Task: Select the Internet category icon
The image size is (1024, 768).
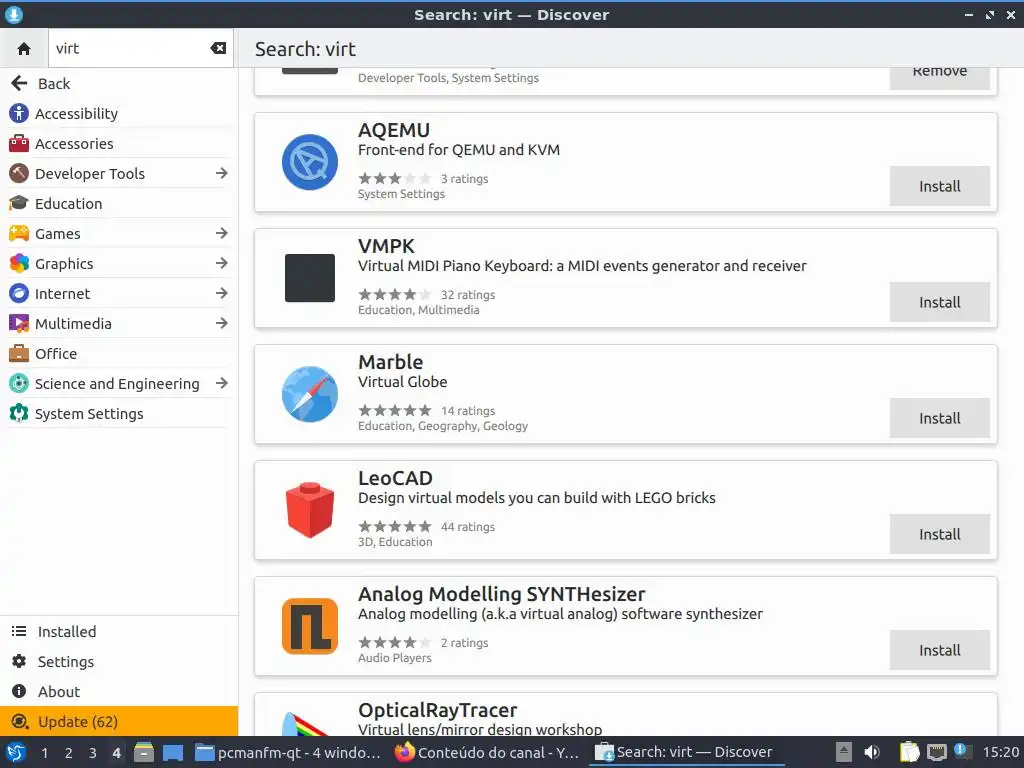Action: [x=19, y=294]
